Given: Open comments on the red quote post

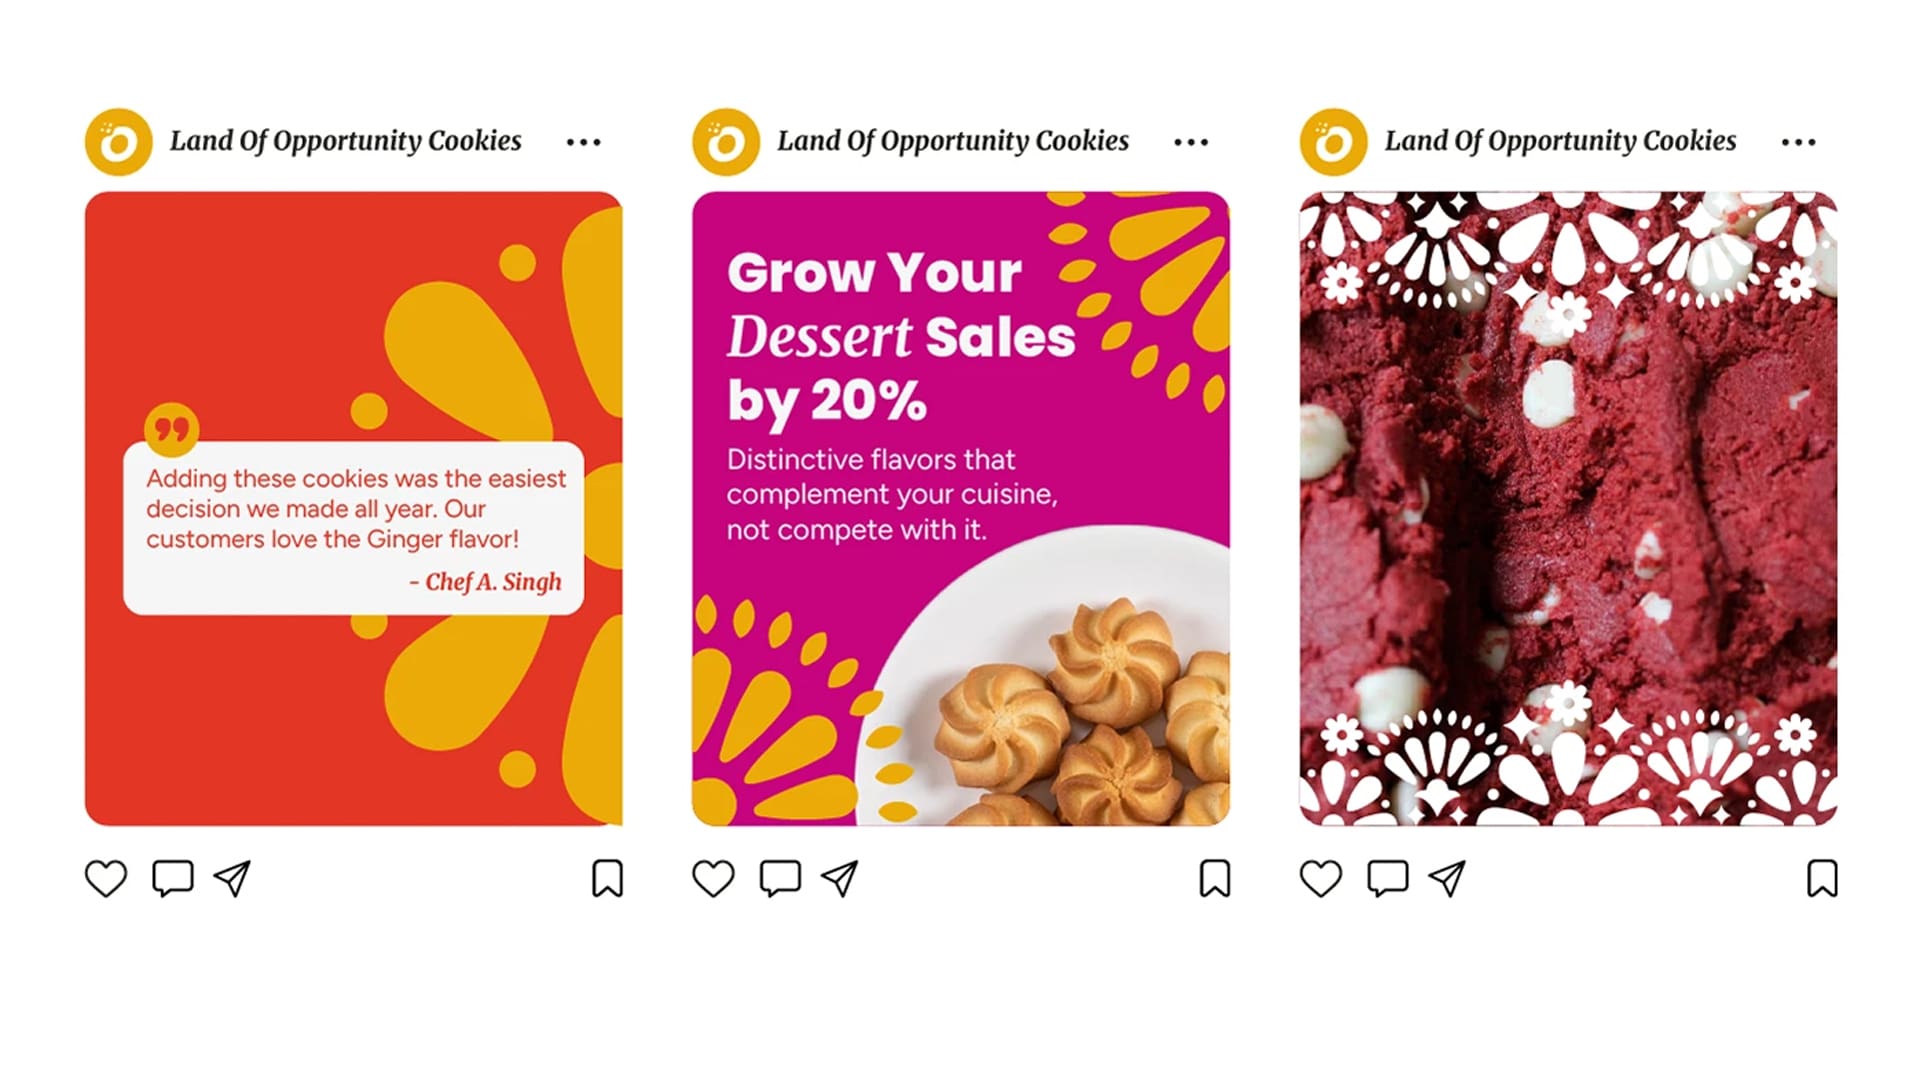Looking at the screenshot, I should [x=172, y=878].
